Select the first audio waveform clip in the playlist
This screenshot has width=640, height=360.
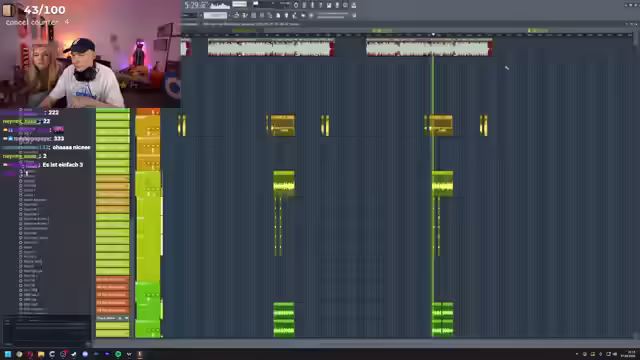pyautogui.click(x=271, y=48)
